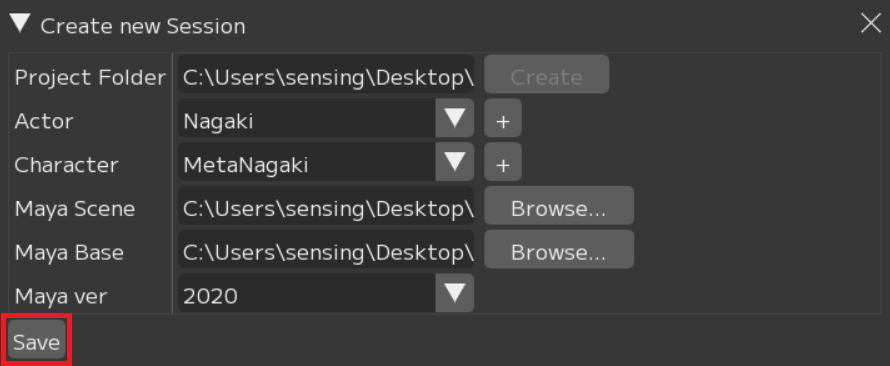Open the Actor dropdown arrow
This screenshot has height=366, width=890.
455,118
